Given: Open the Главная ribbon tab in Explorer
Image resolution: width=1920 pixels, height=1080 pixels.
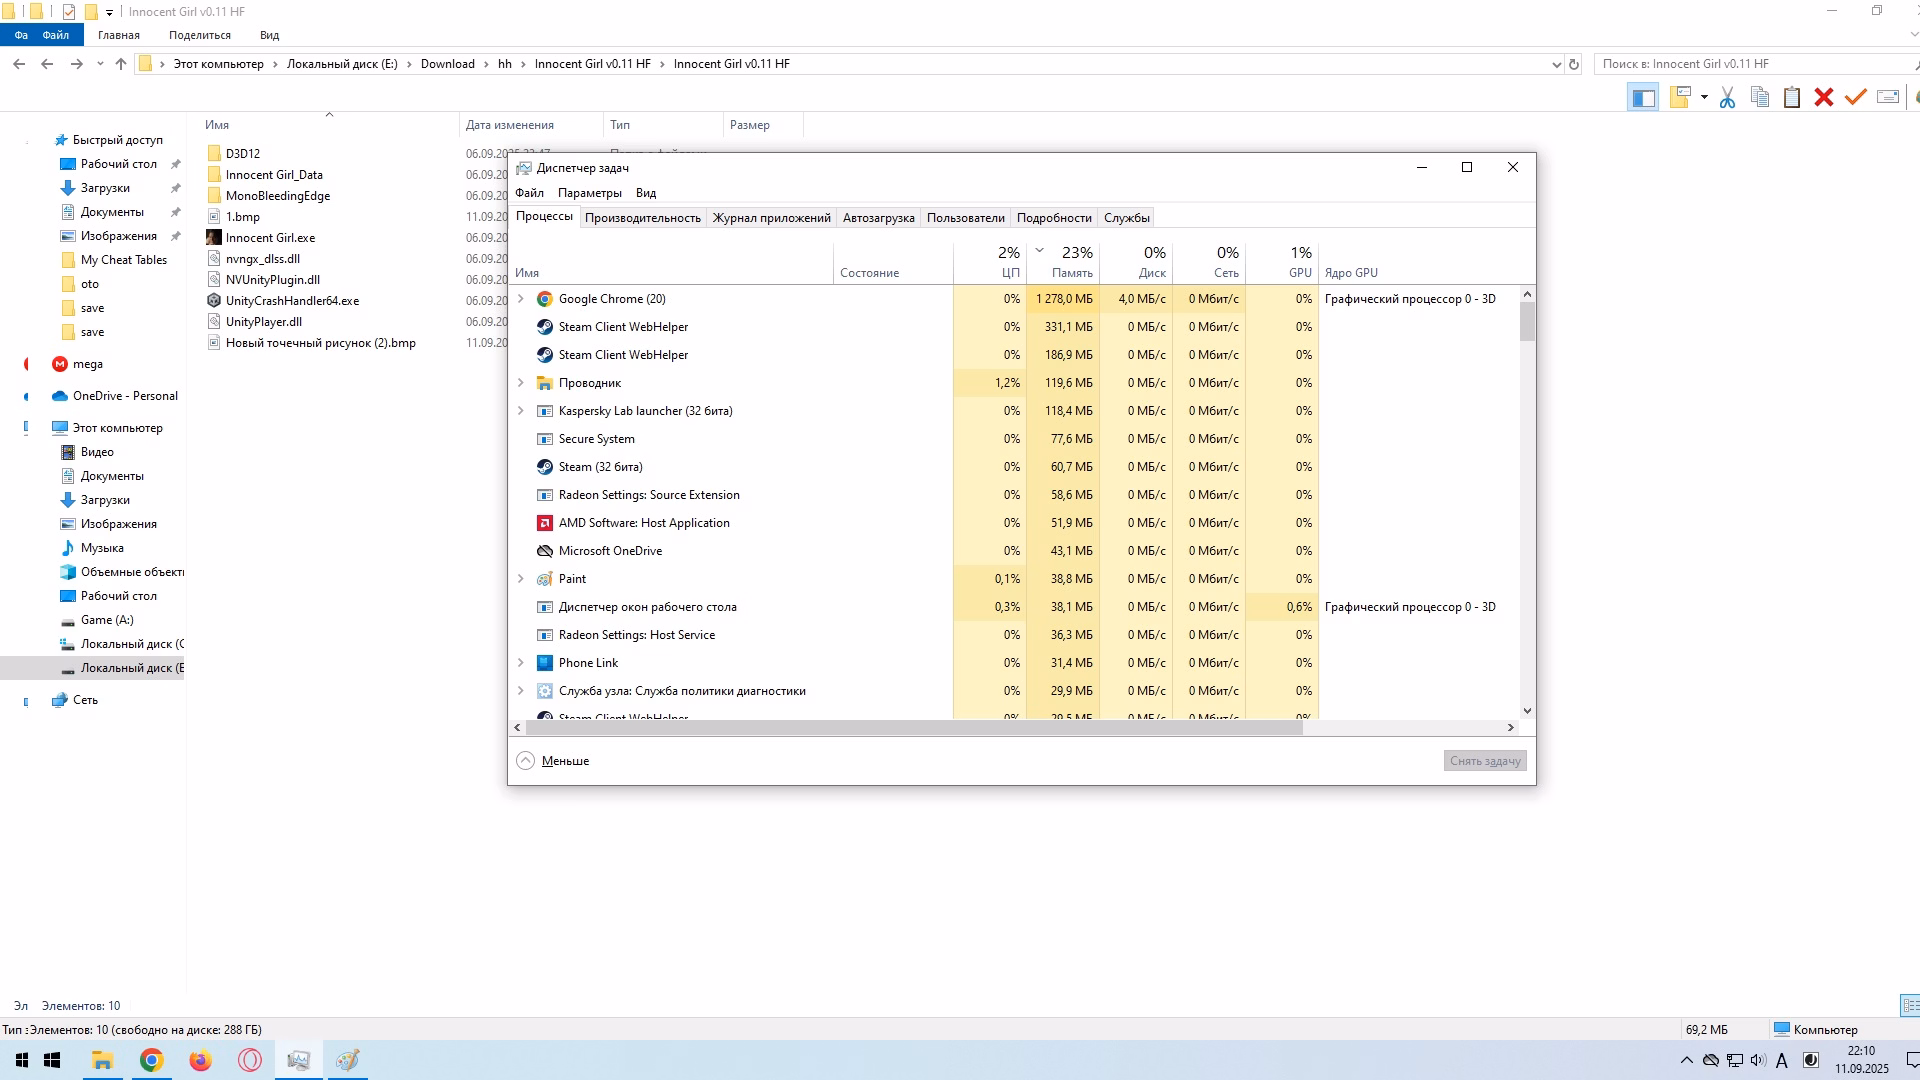Looking at the screenshot, I should click(x=119, y=35).
